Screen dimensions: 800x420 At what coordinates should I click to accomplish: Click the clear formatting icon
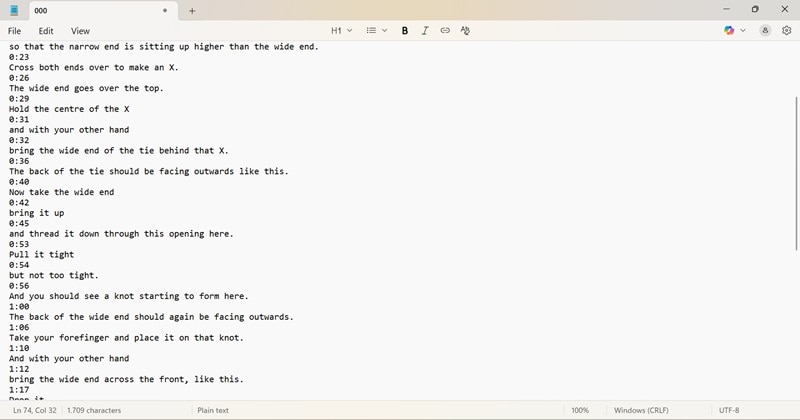tap(465, 31)
